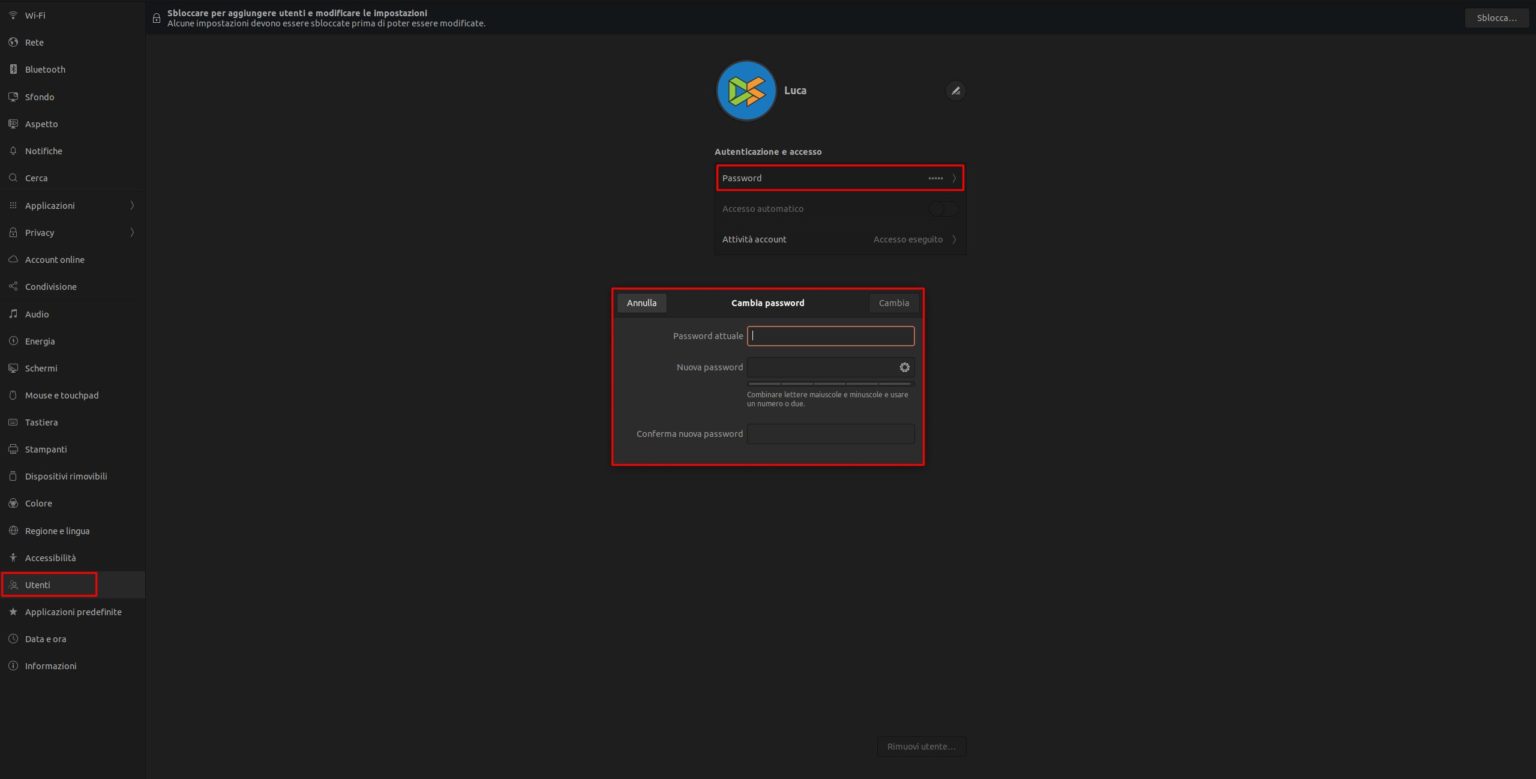Open Schermi settings panel
Image resolution: width=1536 pixels, height=779 pixels.
[41, 369]
